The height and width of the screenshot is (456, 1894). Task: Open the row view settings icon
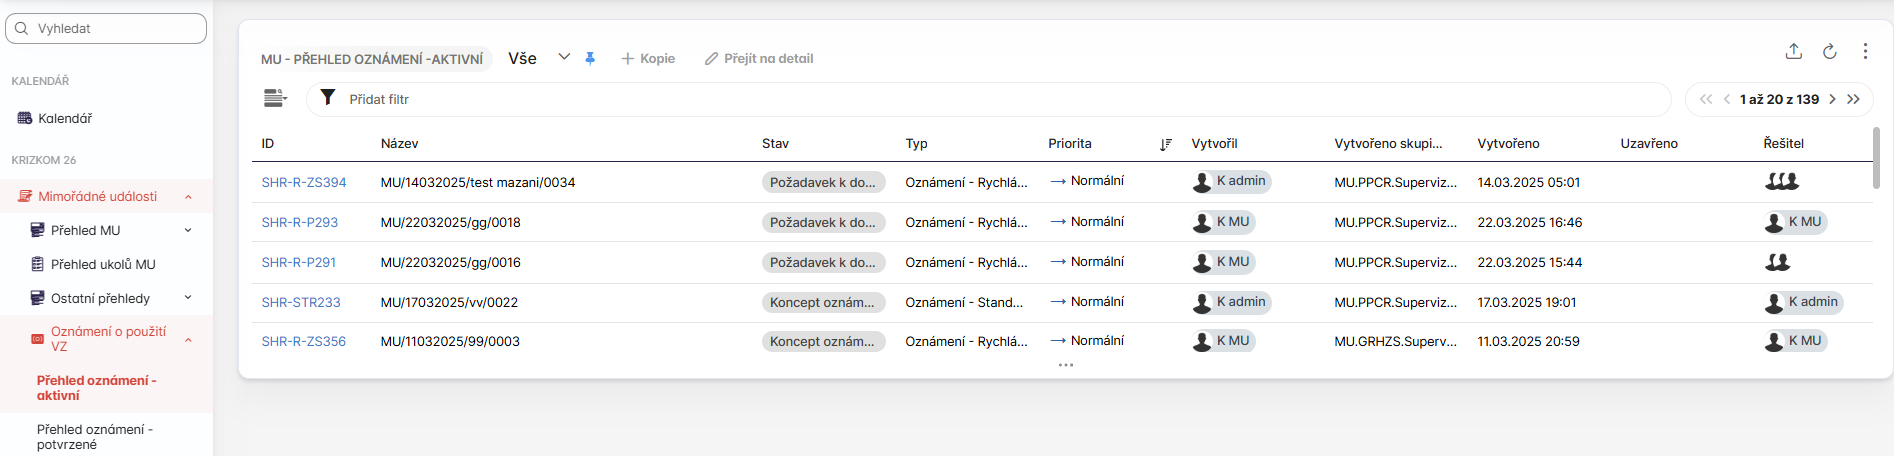point(274,98)
